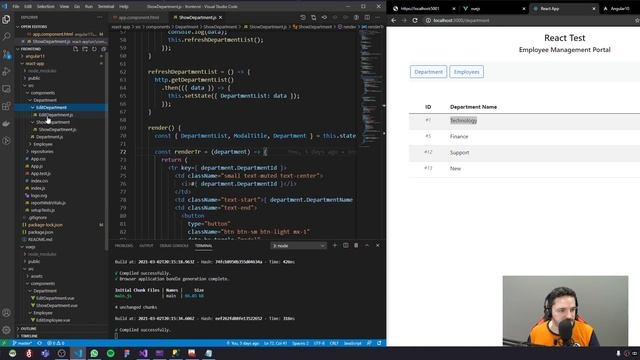
Task: Open the Explorer view in activity bar
Action: (6, 19)
